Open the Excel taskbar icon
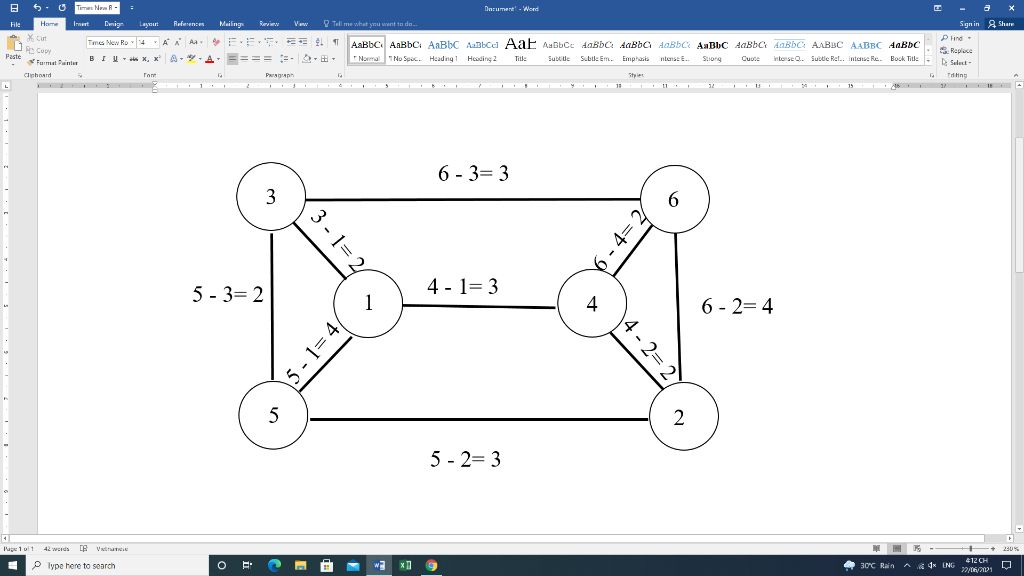This screenshot has height=576, width=1024. click(405, 566)
